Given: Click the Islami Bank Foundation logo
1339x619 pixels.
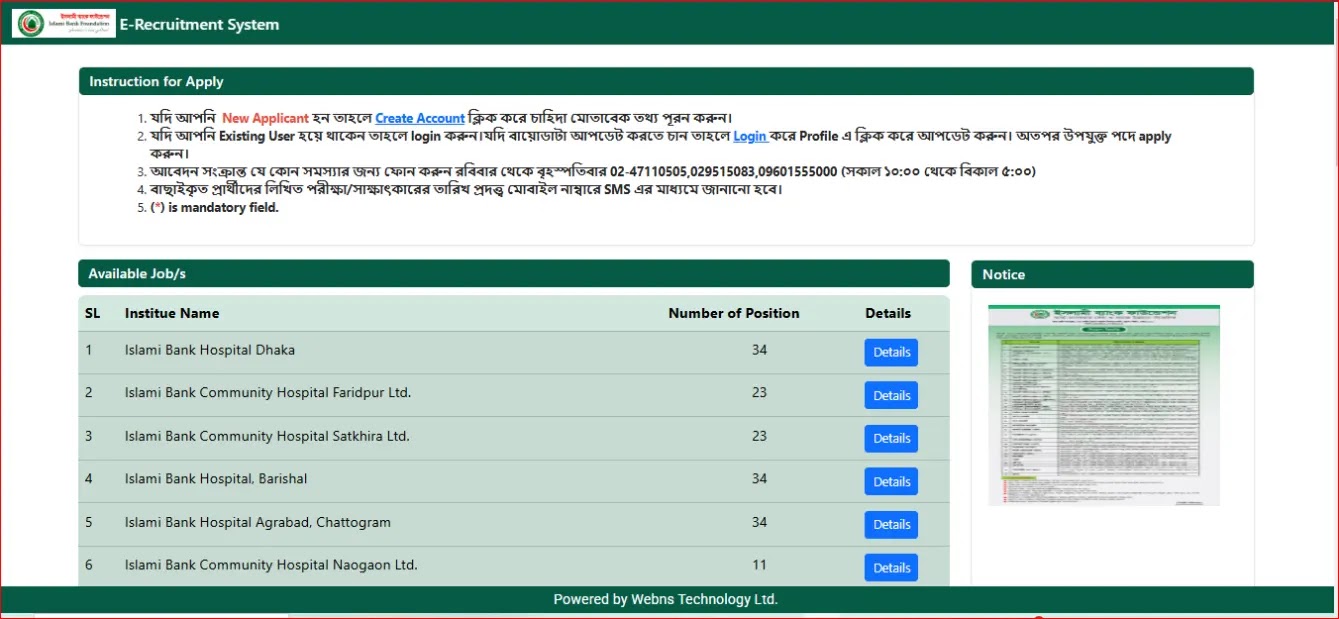Looking at the screenshot, I should (x=64, y=23).
